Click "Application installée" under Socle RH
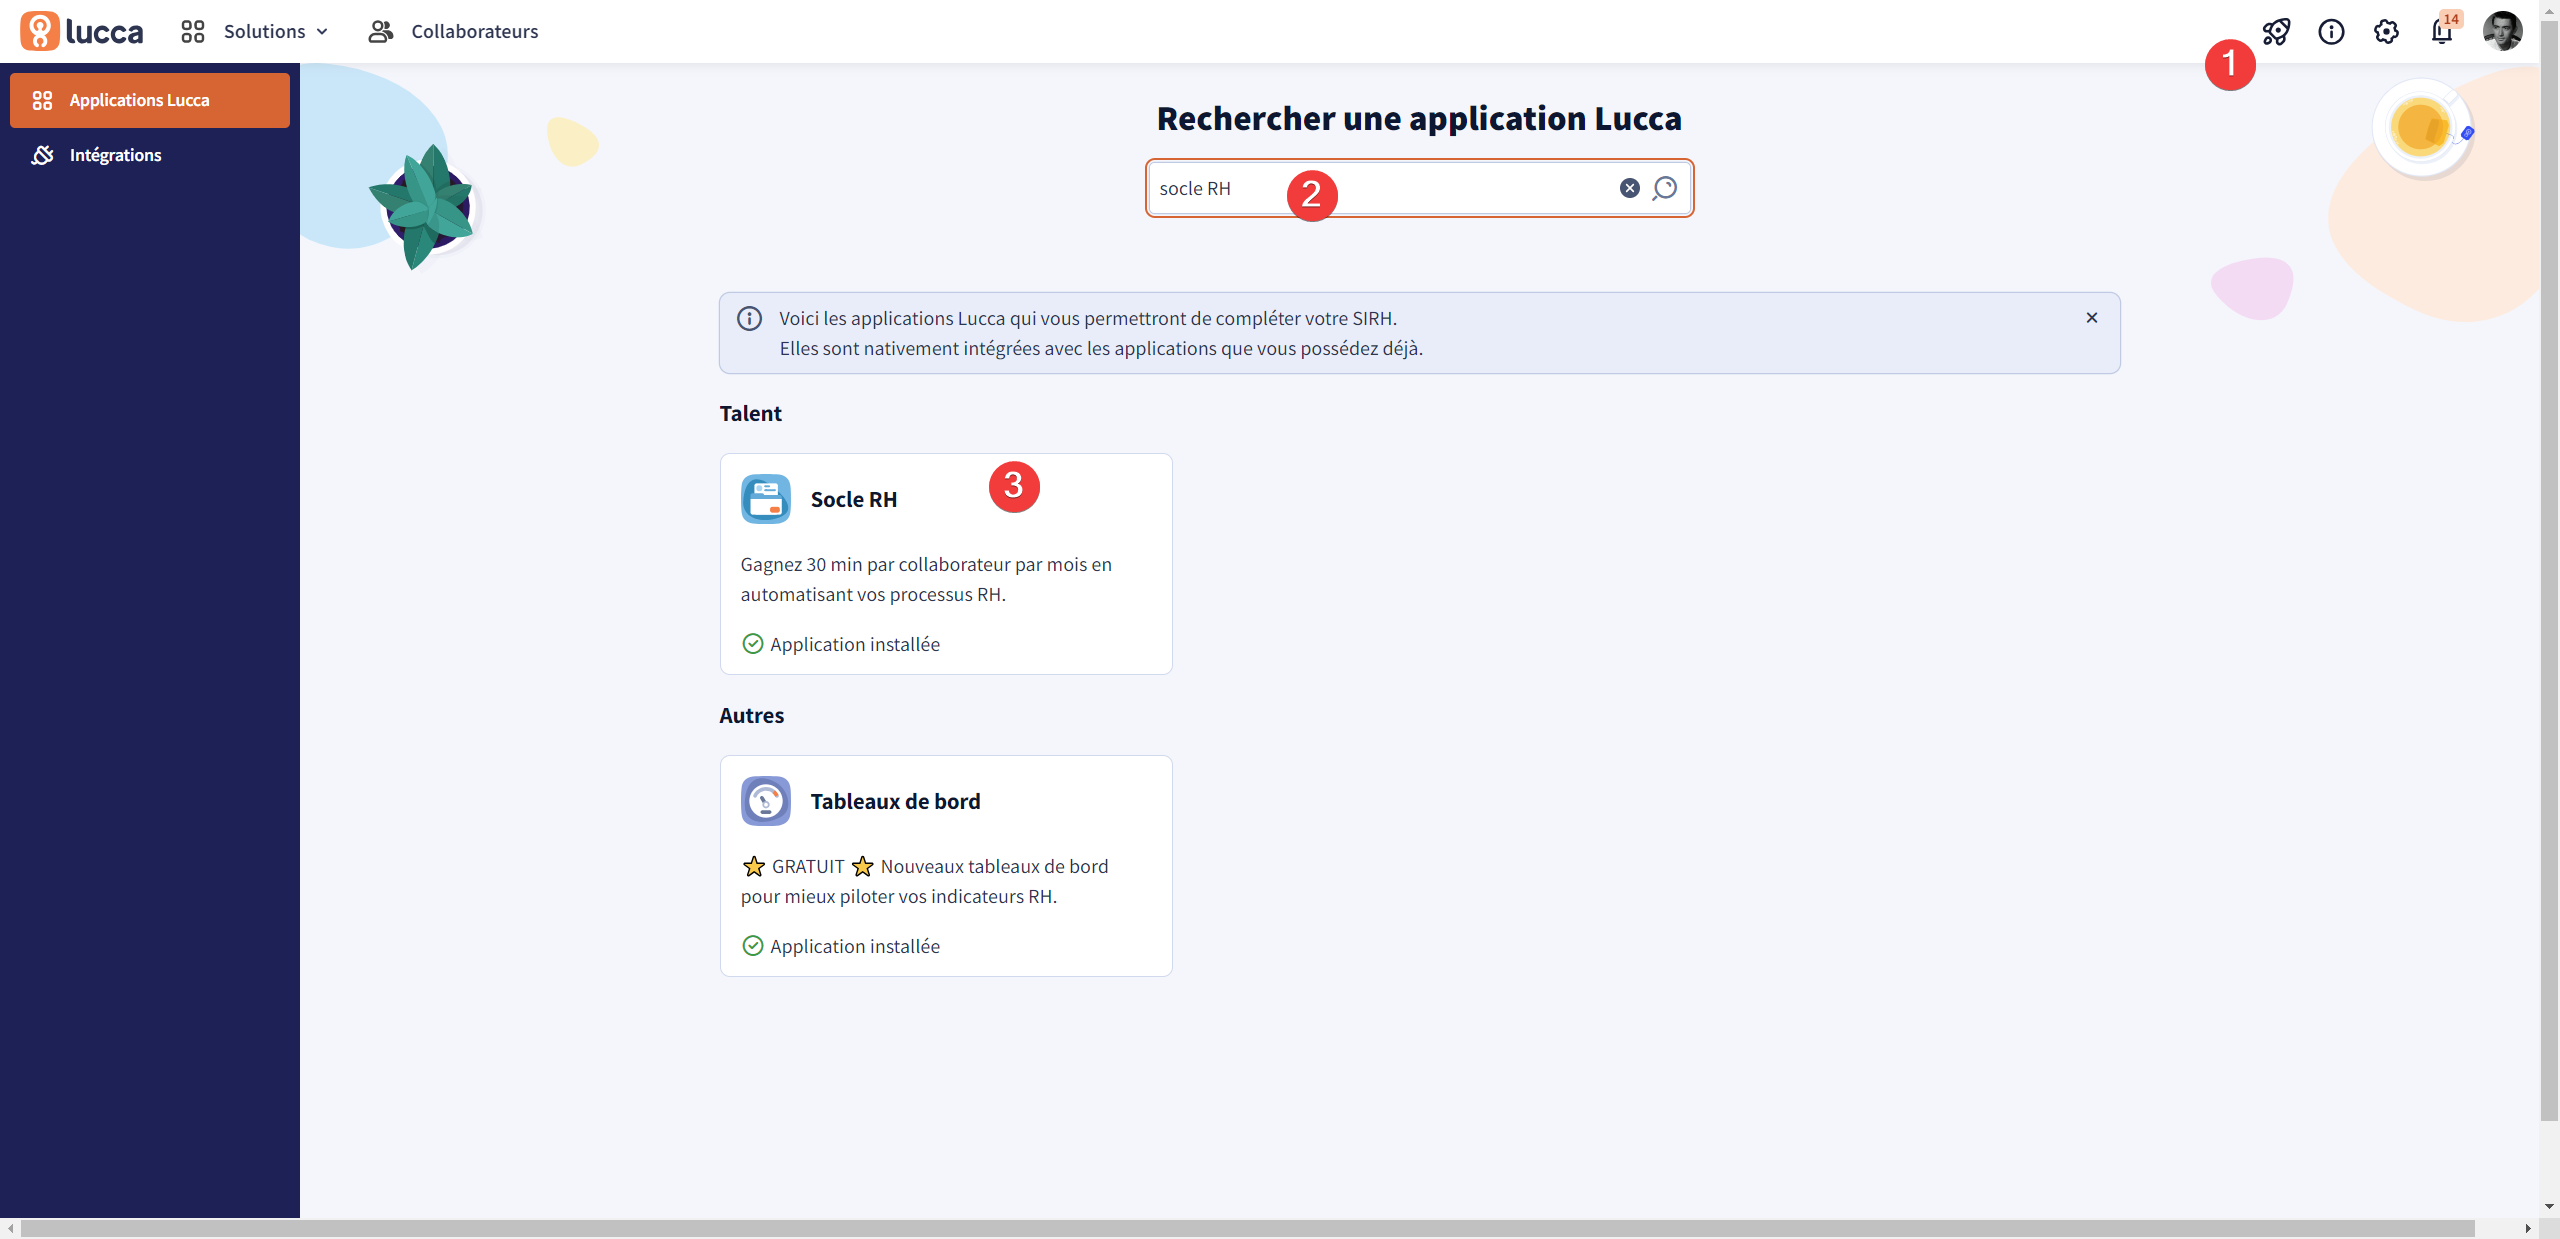Image resolution: width=2560 pixels, height=1239 pixels. (854, 644)
